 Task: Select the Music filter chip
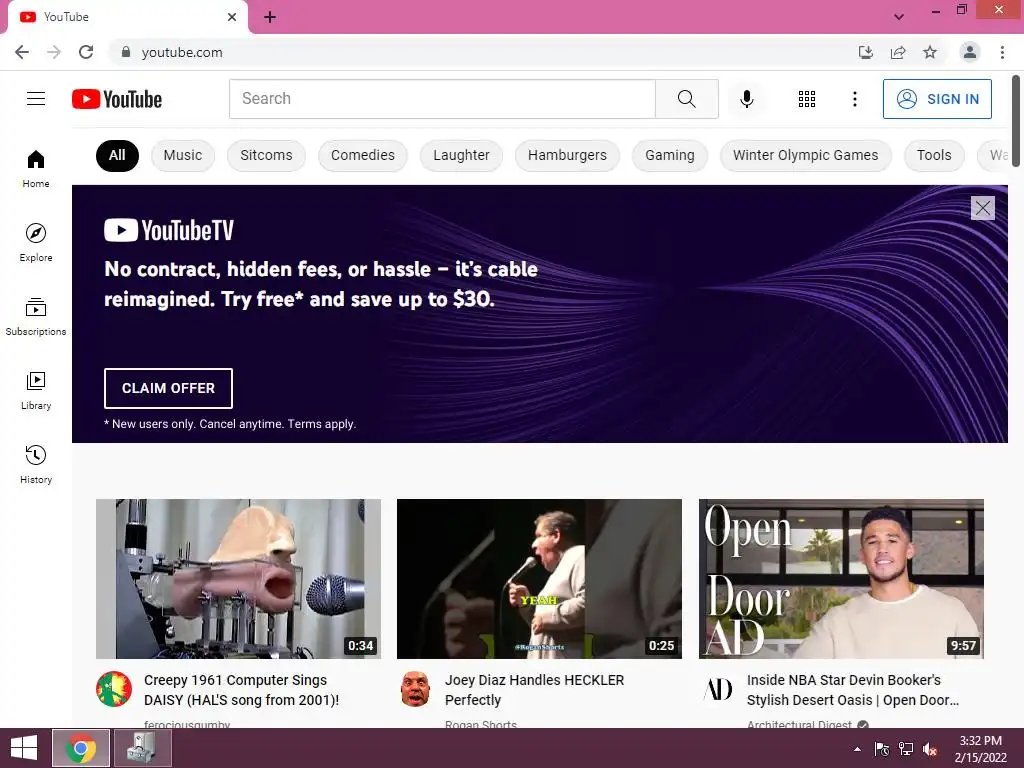pyautogui.click(x=183, y=155)
